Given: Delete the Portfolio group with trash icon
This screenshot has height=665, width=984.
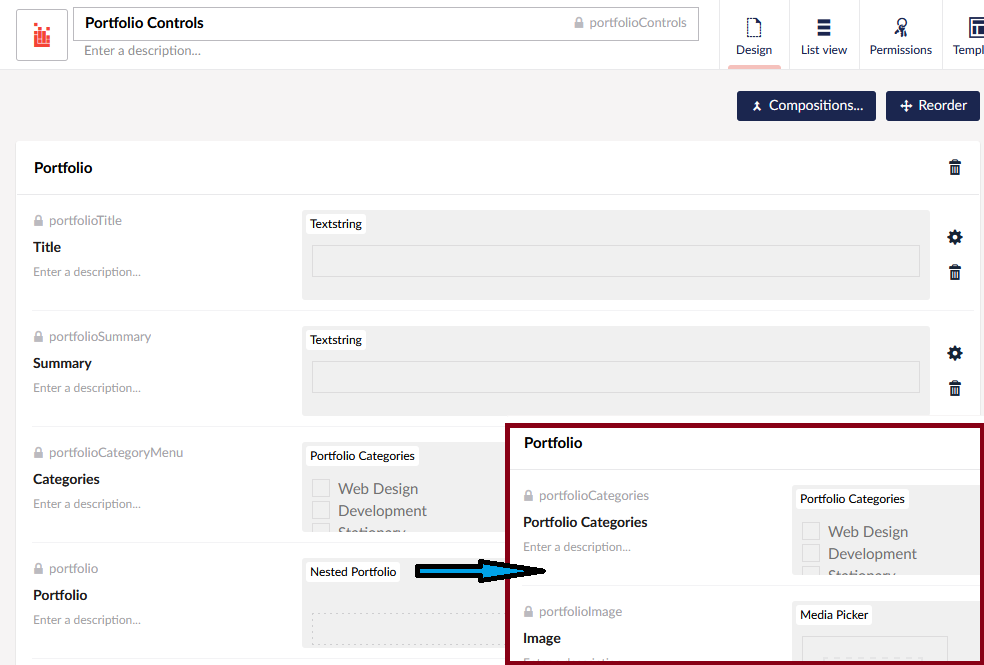Looking at the screenshot, I should click(x=954, y=168).
